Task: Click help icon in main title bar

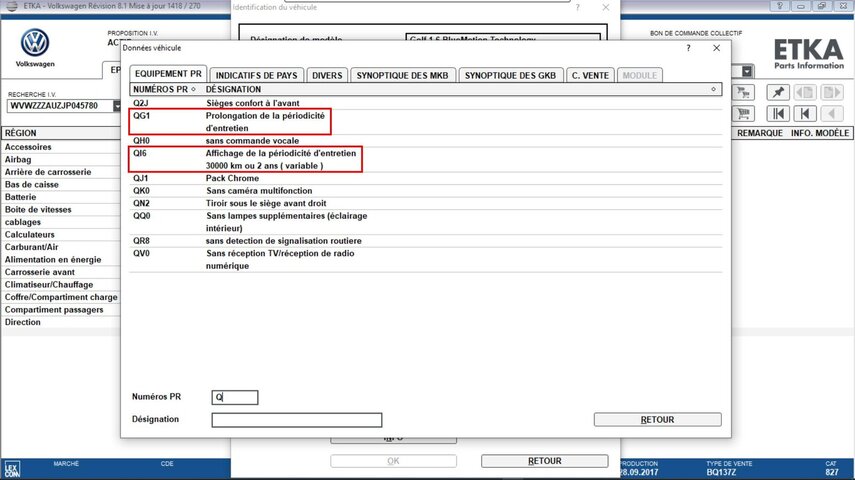Action: coord(780,5)
